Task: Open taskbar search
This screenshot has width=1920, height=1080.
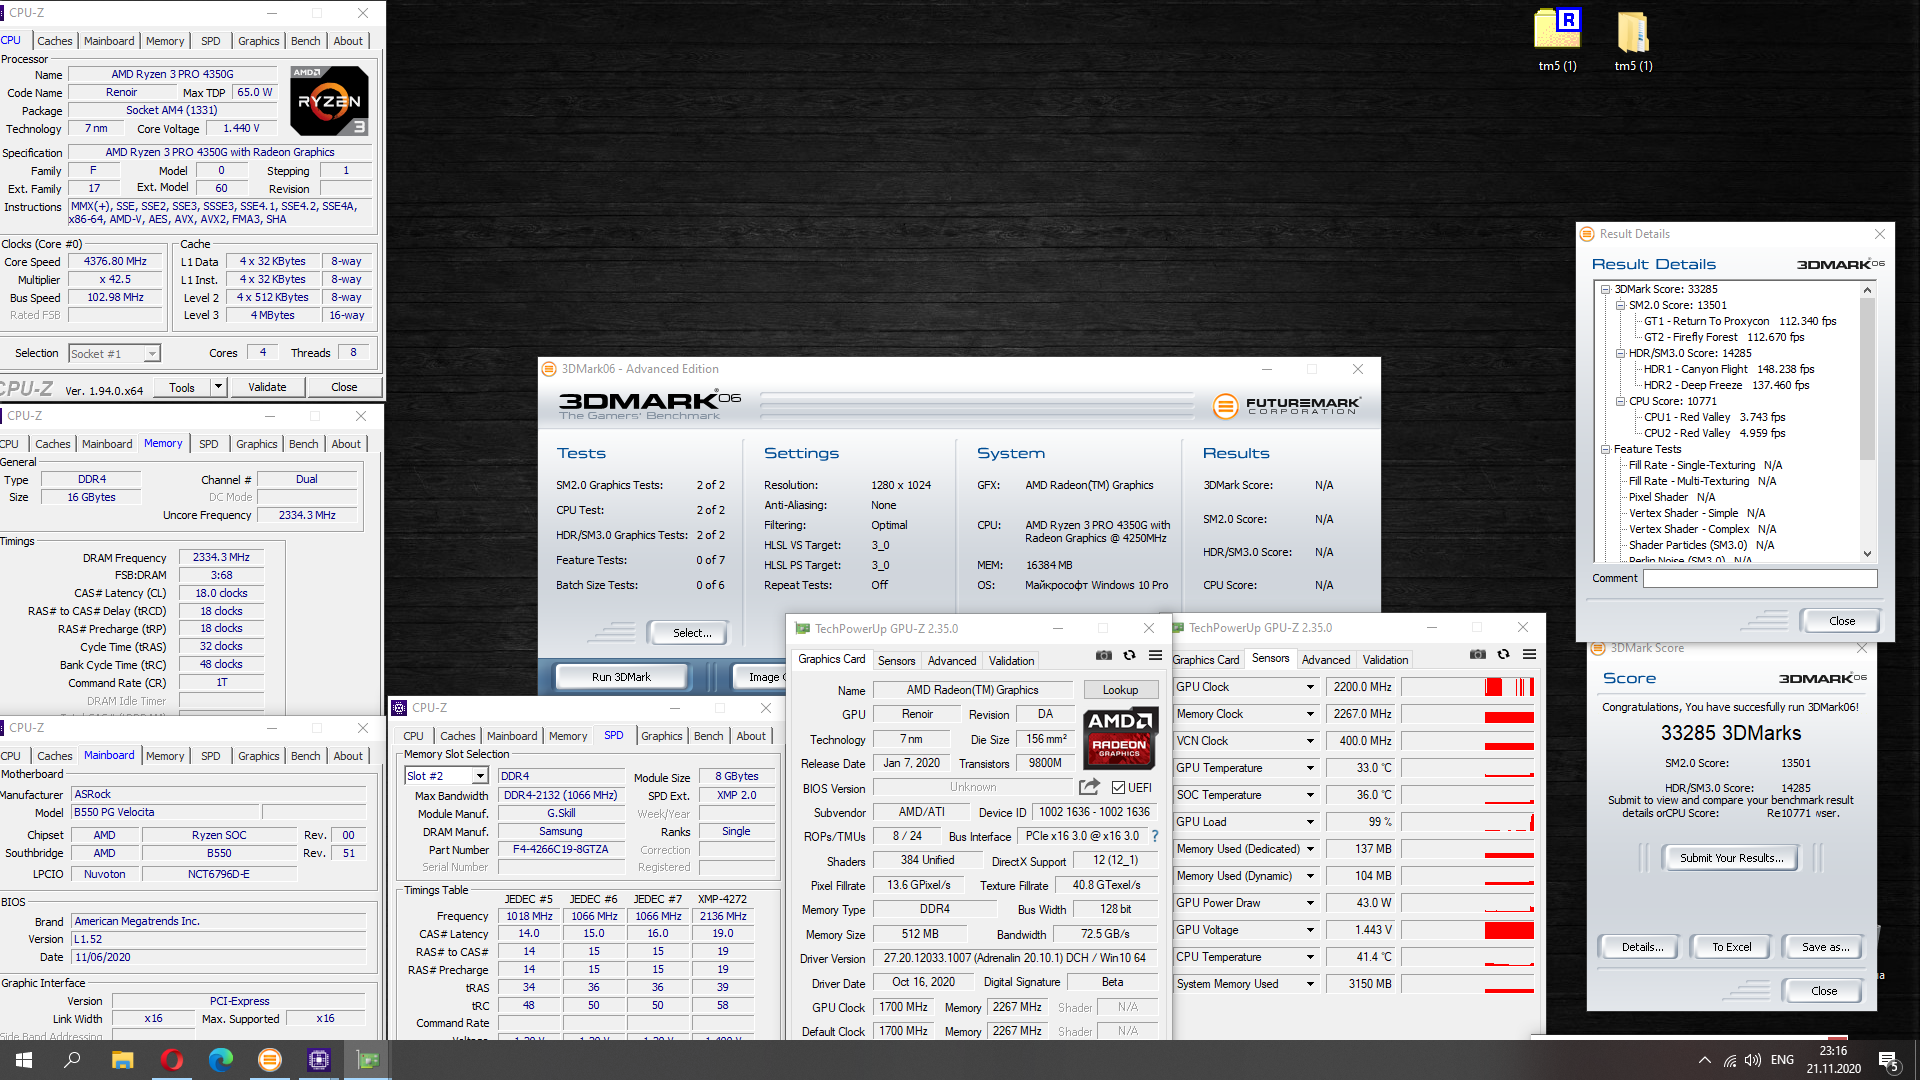Action: pyautogui.click(x=72, y=1060)
